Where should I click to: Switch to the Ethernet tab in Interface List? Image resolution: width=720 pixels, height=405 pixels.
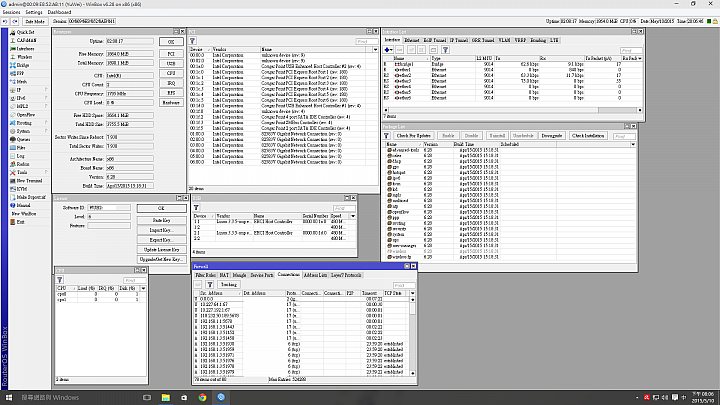click(x=412, y=40)
